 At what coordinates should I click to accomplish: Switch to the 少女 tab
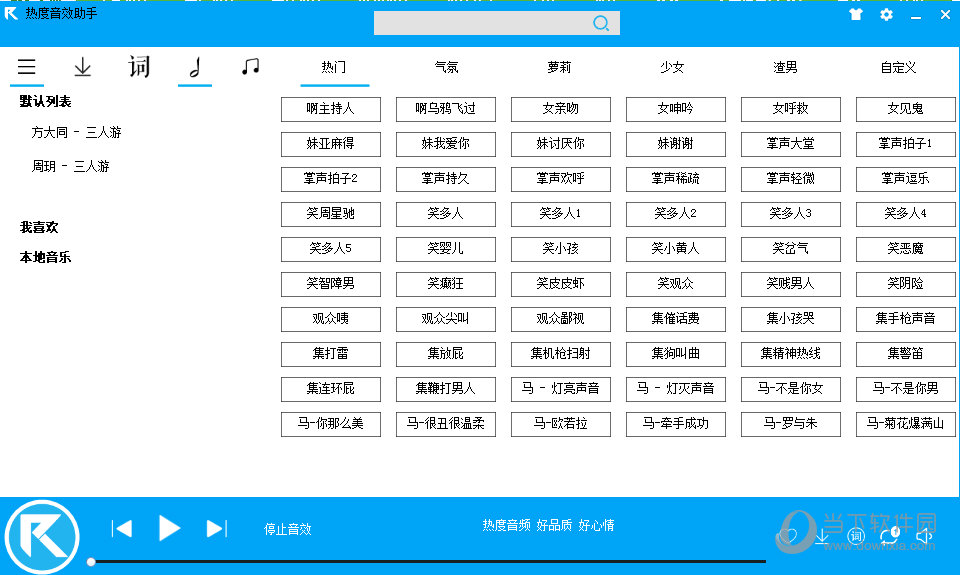(x=672, y=67)
